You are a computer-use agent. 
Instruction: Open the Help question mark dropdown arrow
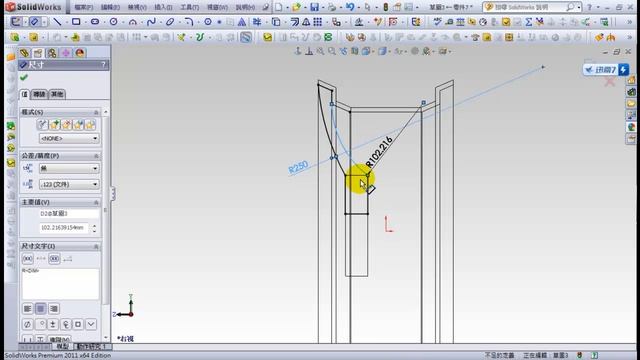[x=598, y=7]
